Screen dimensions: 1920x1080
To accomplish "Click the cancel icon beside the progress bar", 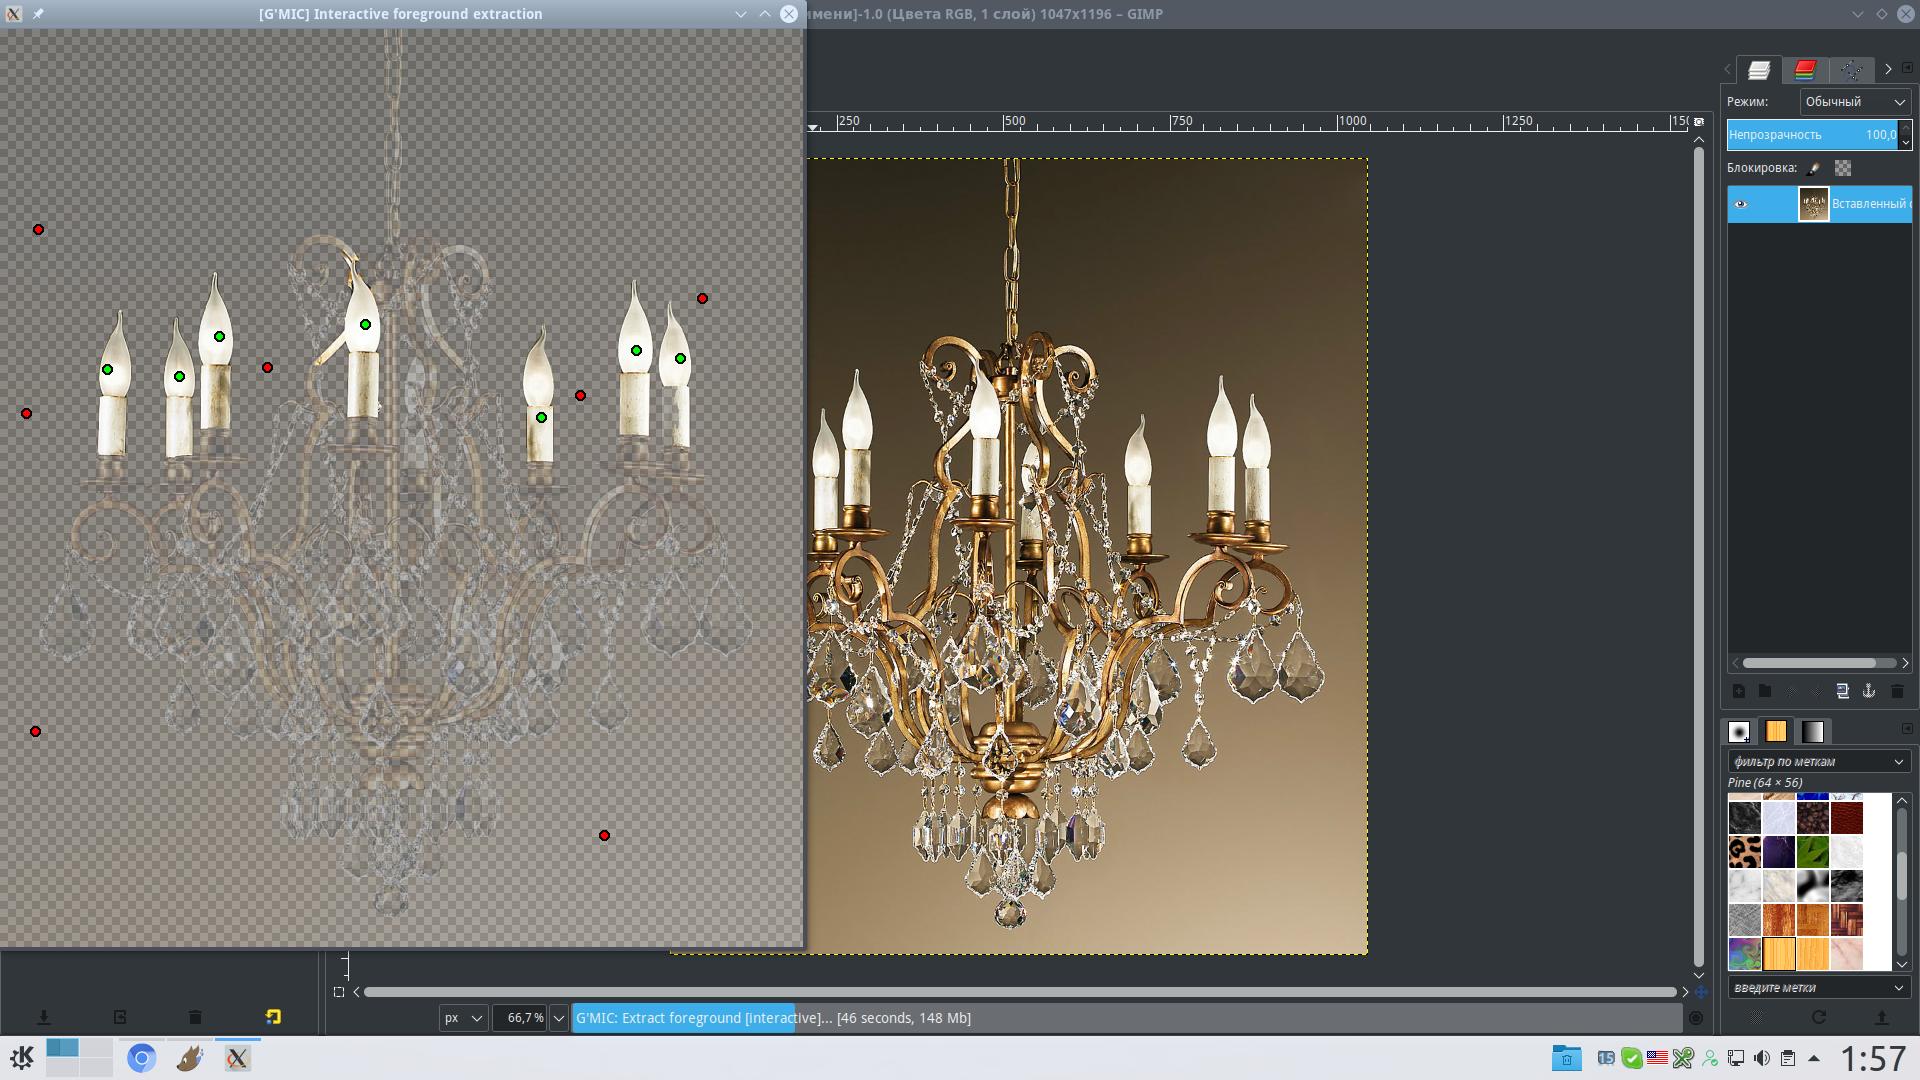I will [1696, 1018].
